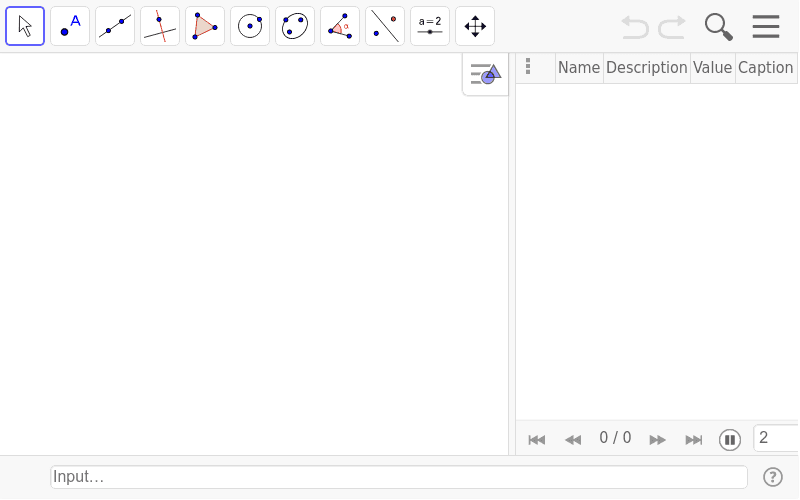Image resolution: width=800 pixels, height=500 pixels.
Task: Select the Polygon tool
Action: click(205, 26)
